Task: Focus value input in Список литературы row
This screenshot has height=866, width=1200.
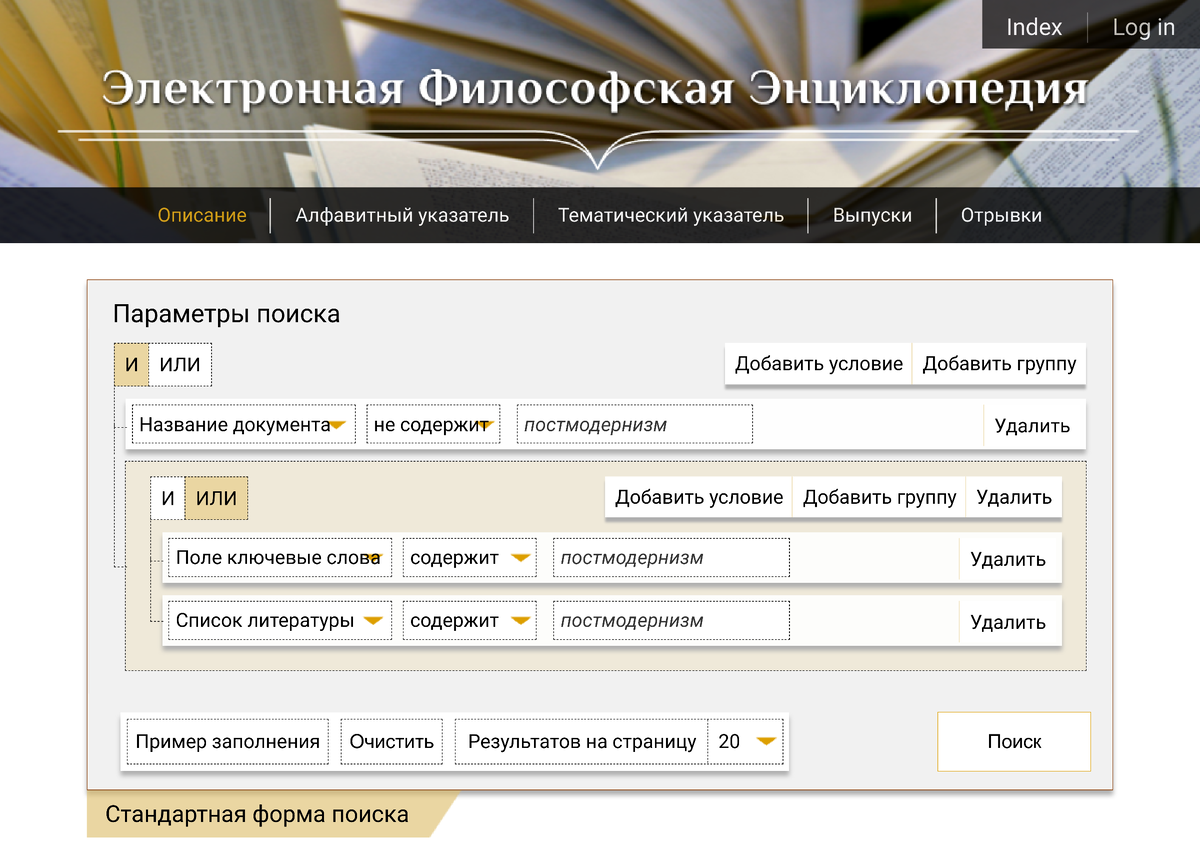Action: click(671, 620)
